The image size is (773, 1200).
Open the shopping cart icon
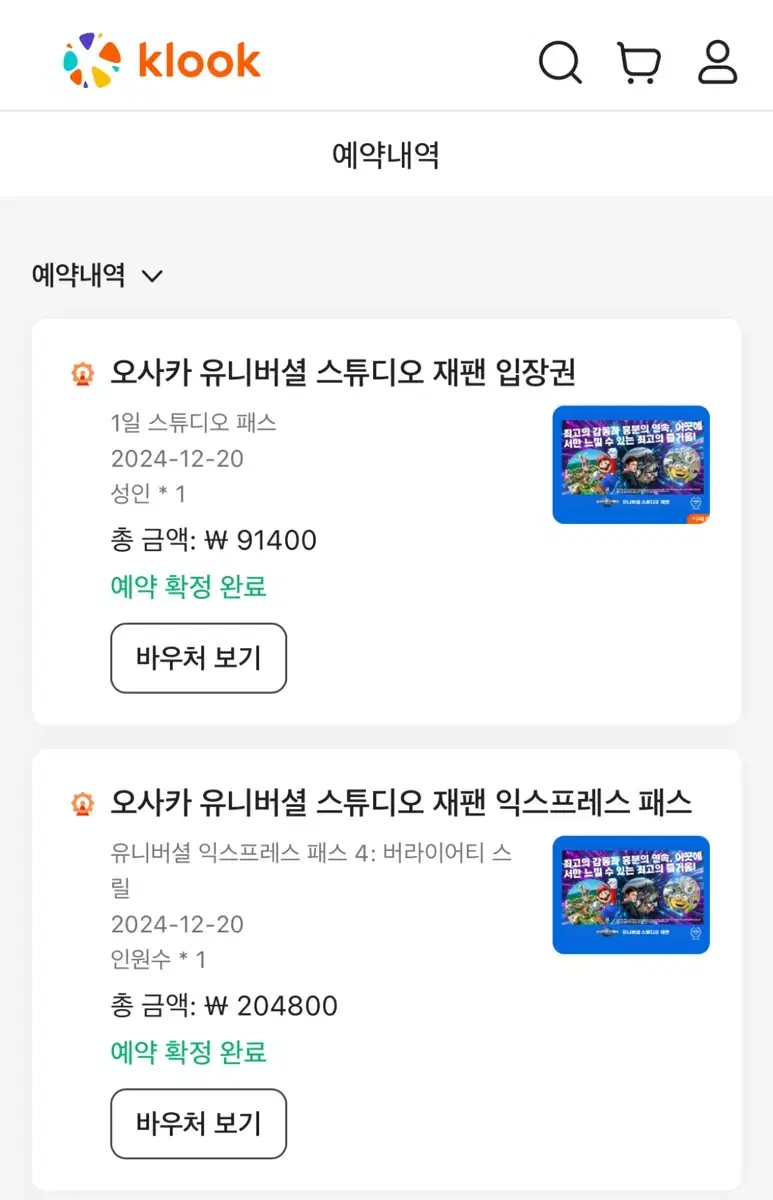(x=639, y=62)
